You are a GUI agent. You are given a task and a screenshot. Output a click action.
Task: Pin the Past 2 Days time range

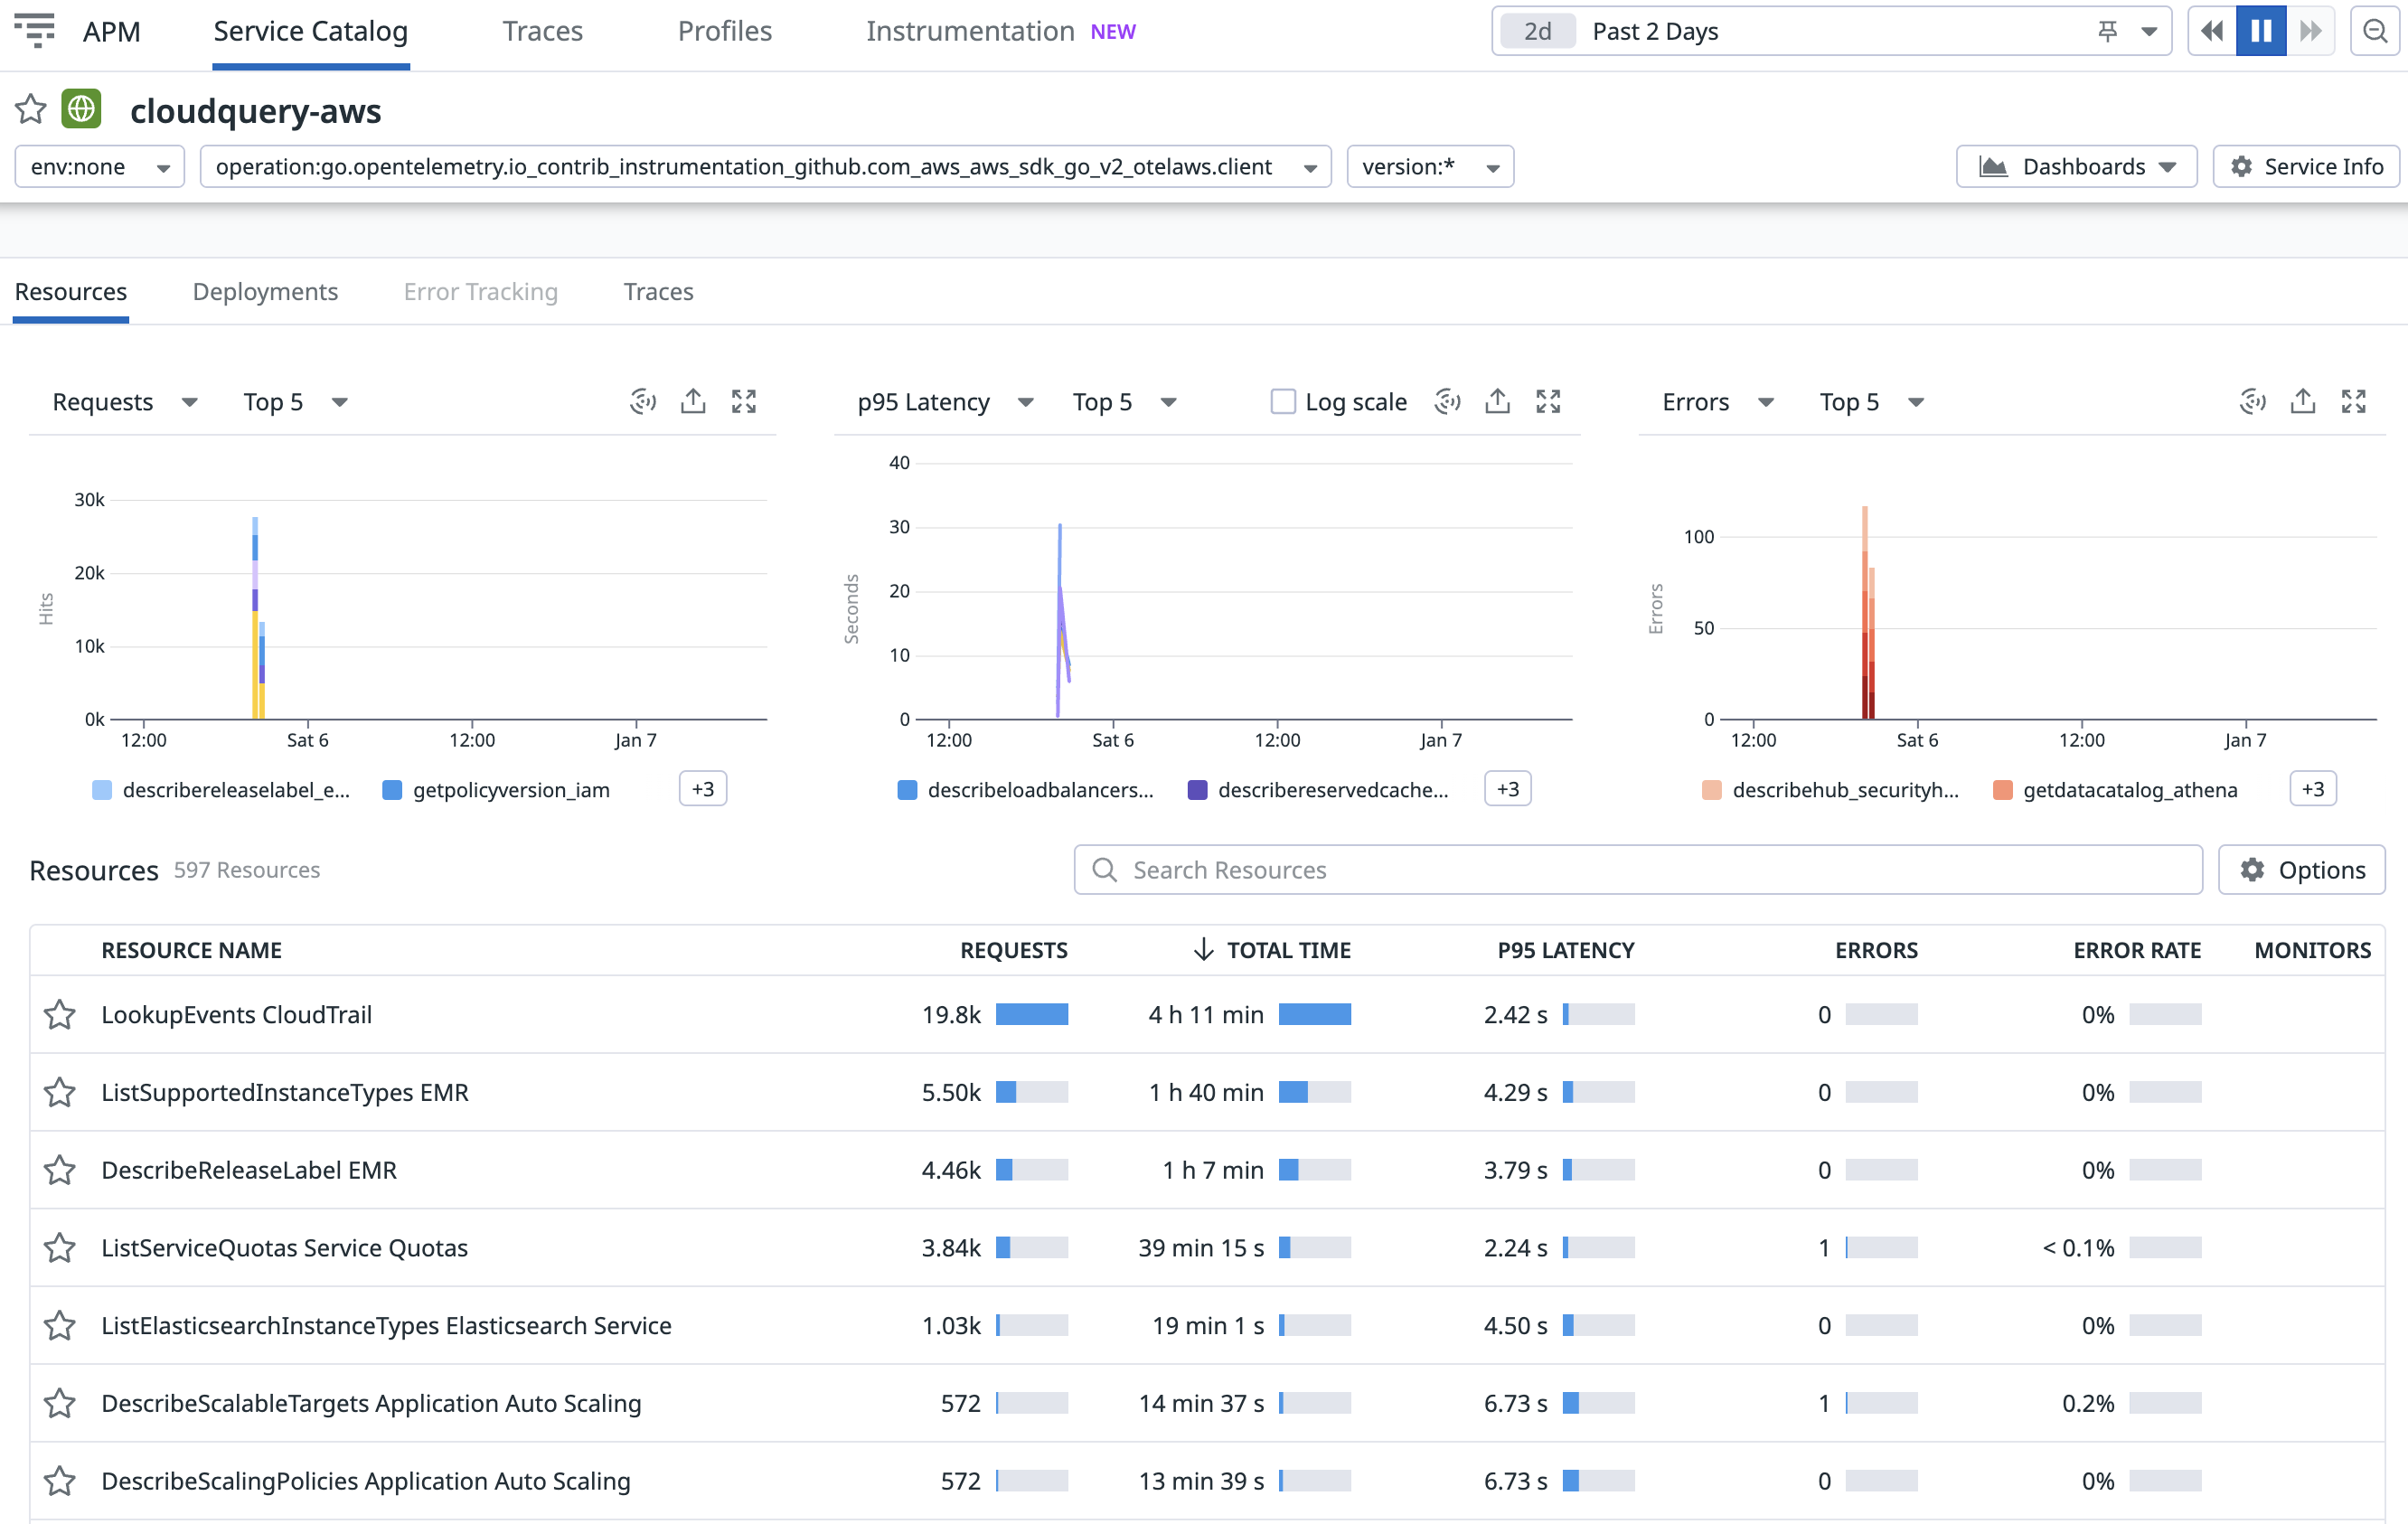pos(2108,31)
